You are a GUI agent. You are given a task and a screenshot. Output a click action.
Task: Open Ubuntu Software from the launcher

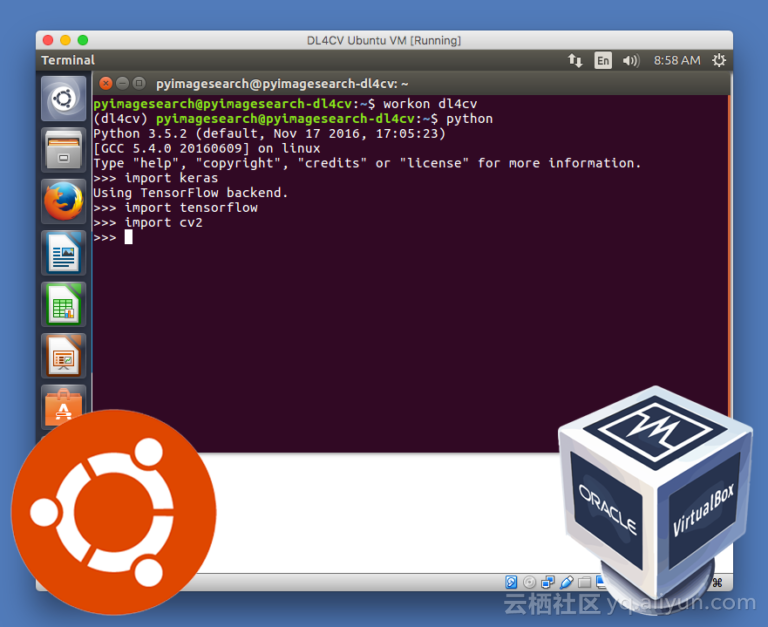63,405
